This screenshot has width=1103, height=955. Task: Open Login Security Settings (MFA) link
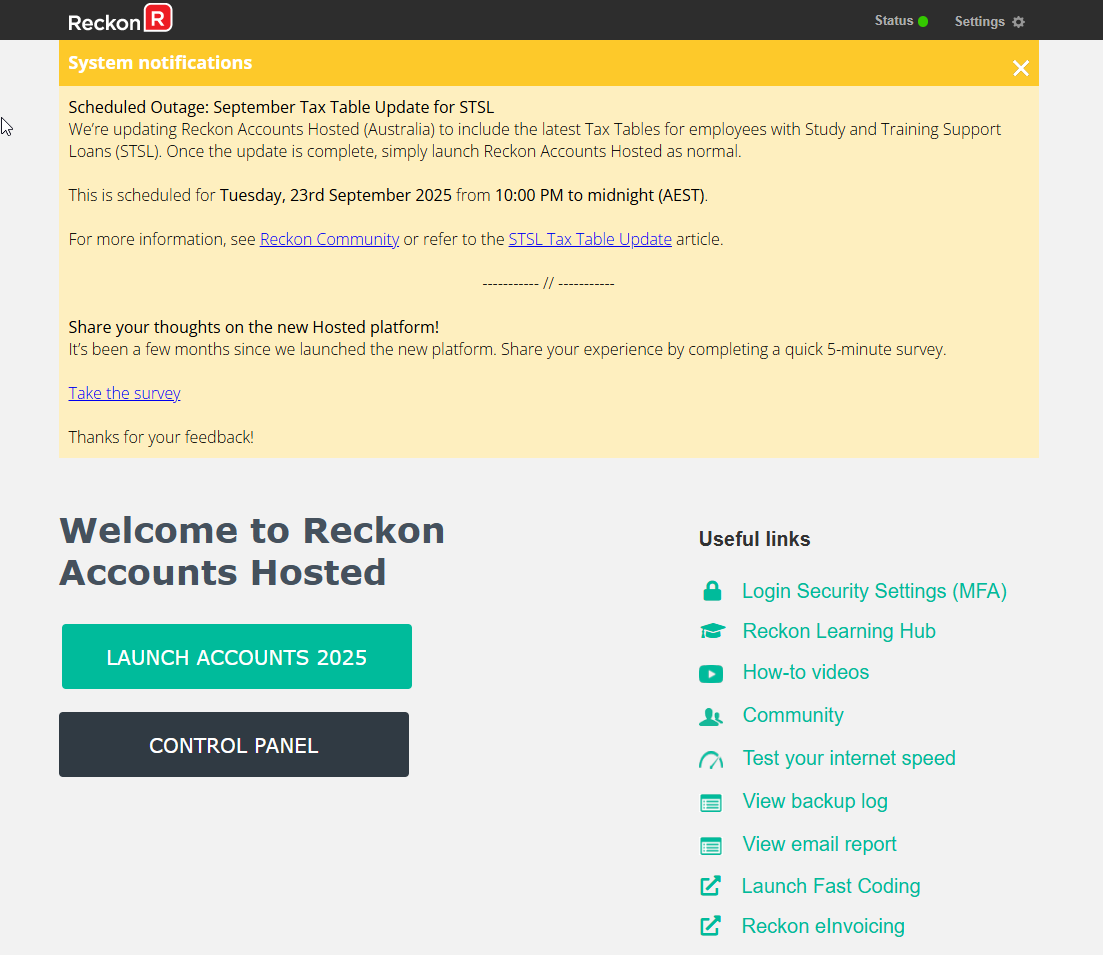(x=874, y=591)
